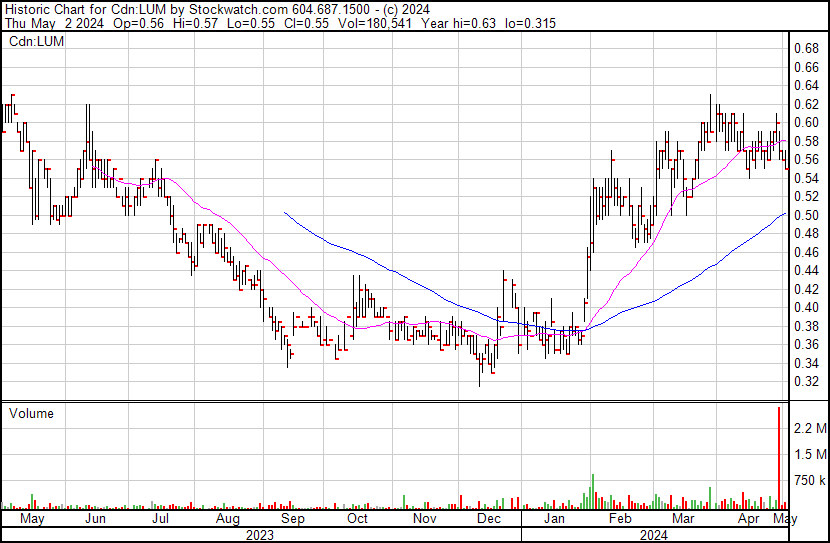Click the 0.42 price axis label
This screenshot has height=543, width=830.
tap(806, 289)
